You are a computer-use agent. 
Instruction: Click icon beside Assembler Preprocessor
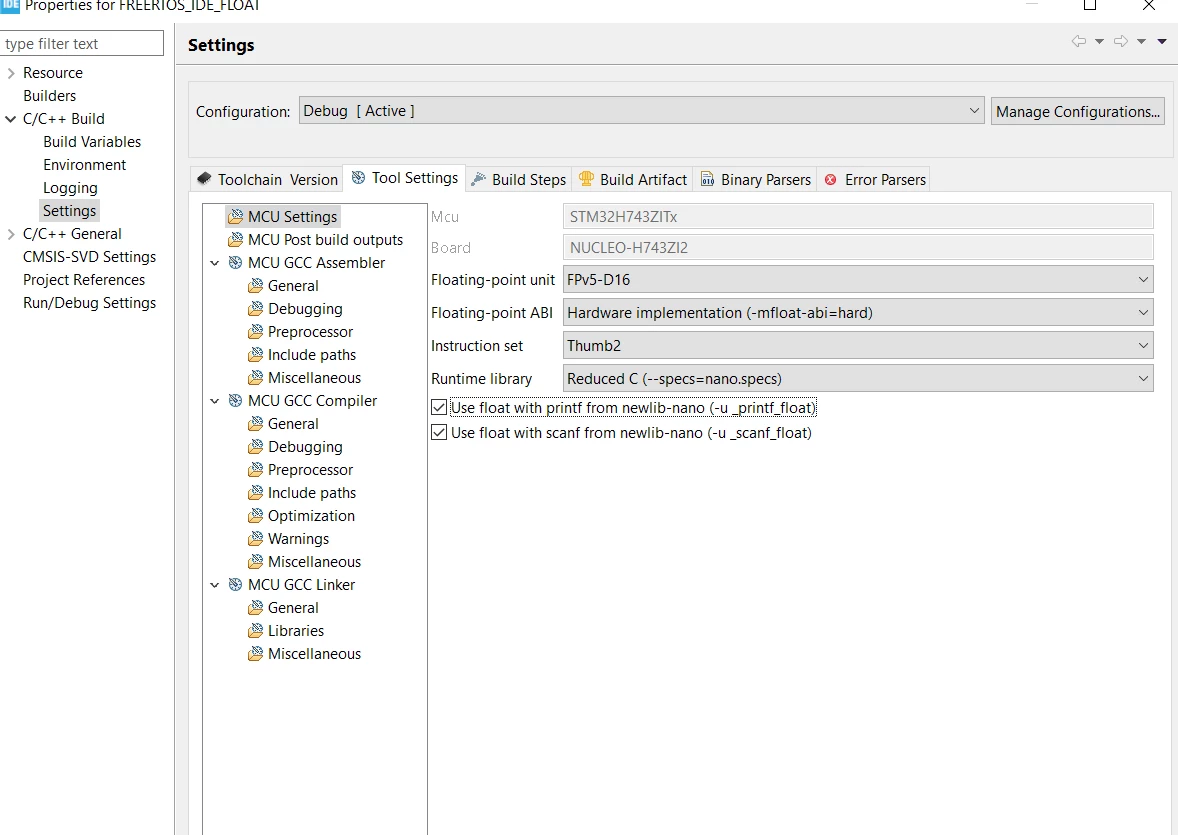click(x=255, y=331)
